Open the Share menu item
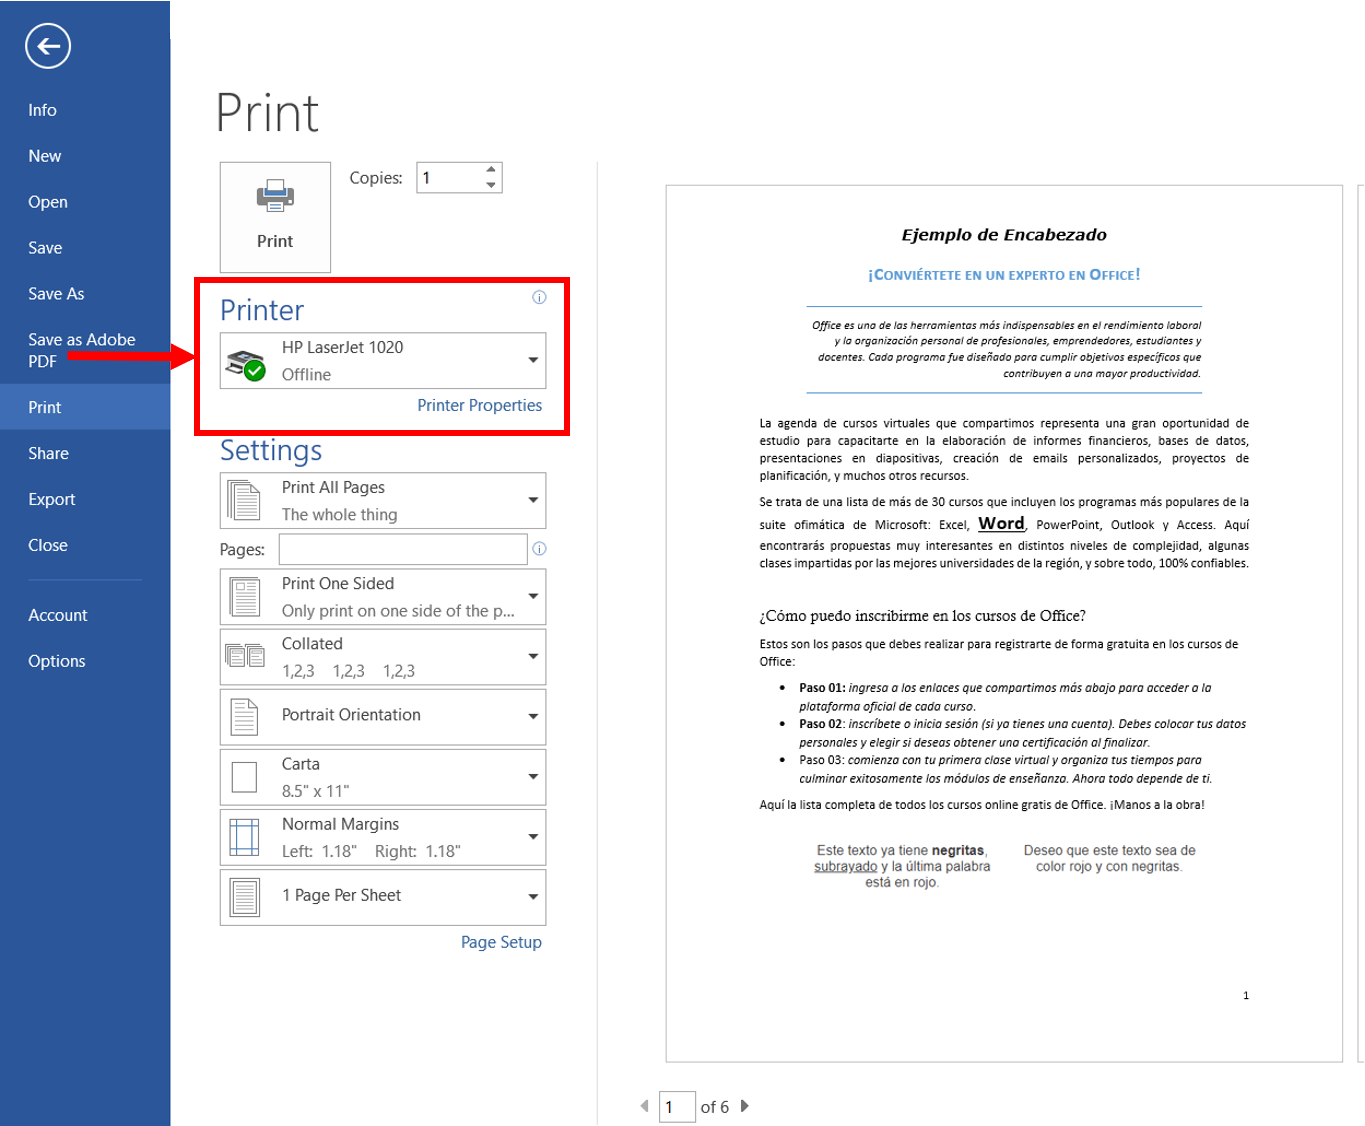The height and width of the screenshot is (1126, 1365). point(85,453)
